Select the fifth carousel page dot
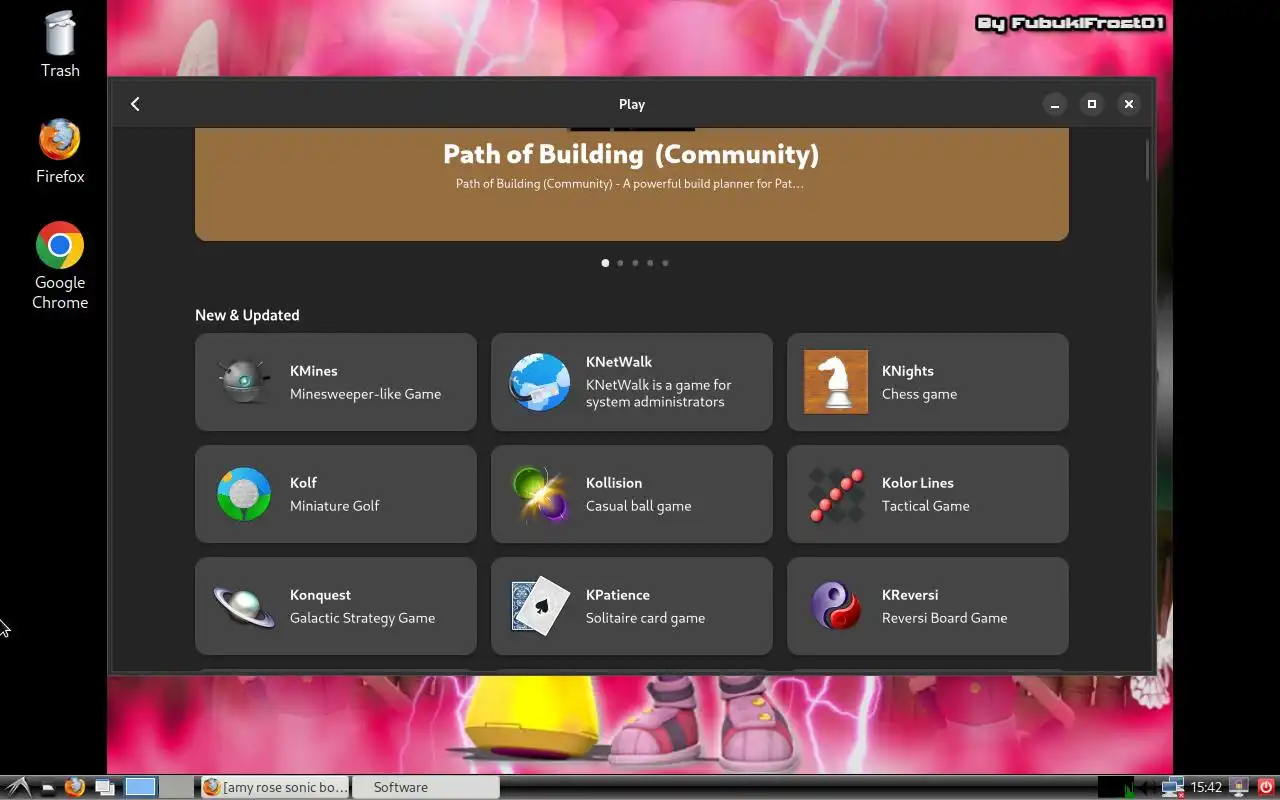This screenshot has width=1280, height=800. tap(665, 263)
